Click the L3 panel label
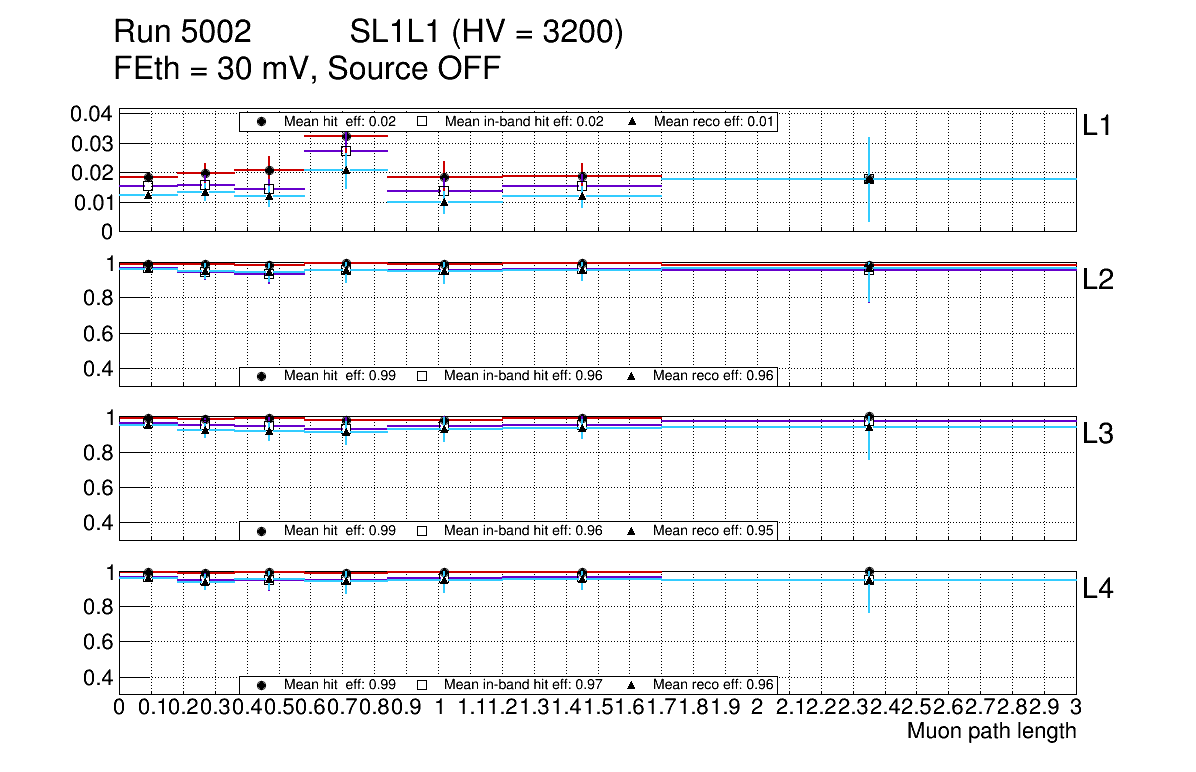 (1097, 434)
